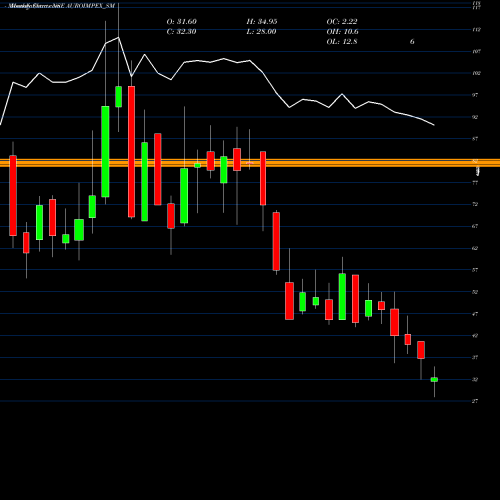
Task: Click the 57 price axis label
Action: point(475,270)
